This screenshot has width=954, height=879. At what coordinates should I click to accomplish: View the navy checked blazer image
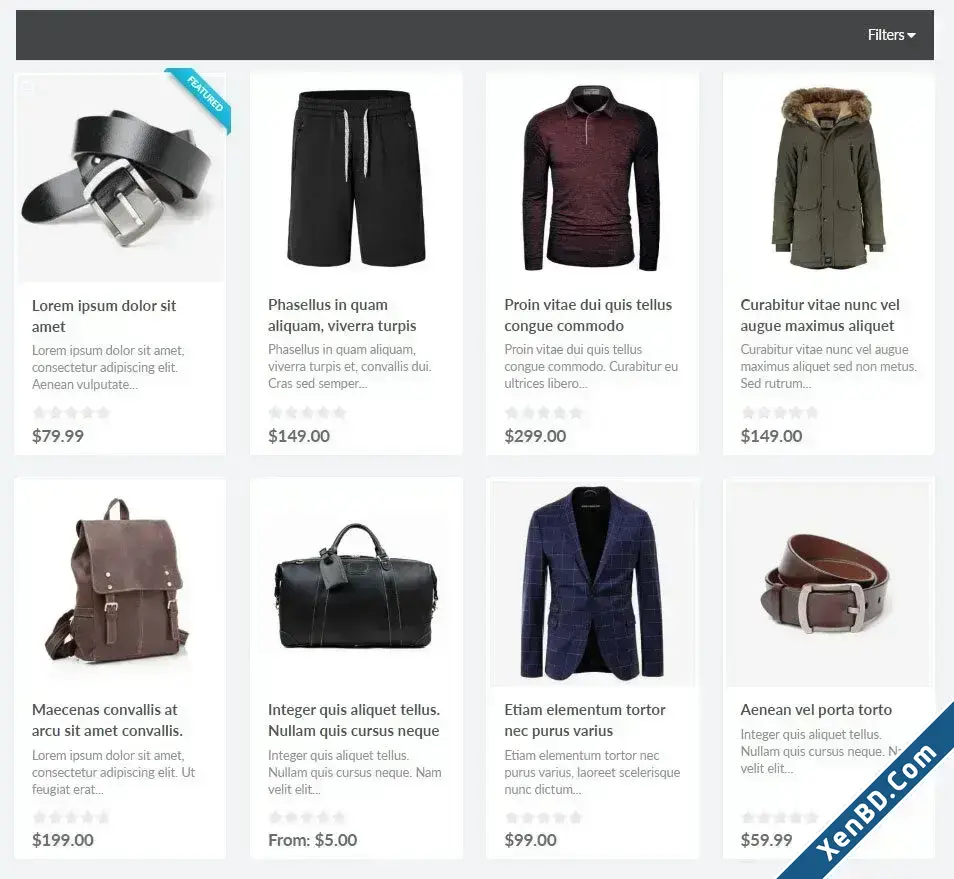click(x=591, y=583)
